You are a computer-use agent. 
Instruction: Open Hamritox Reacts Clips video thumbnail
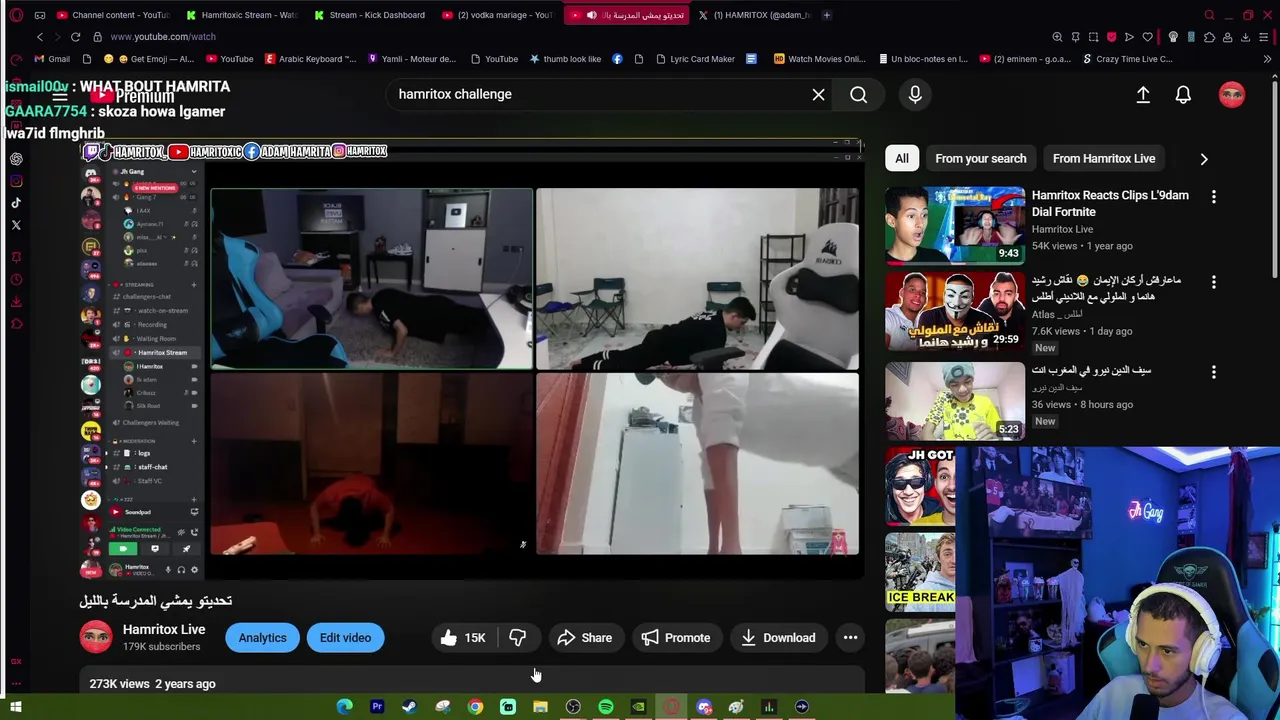[x=955, y=225]
